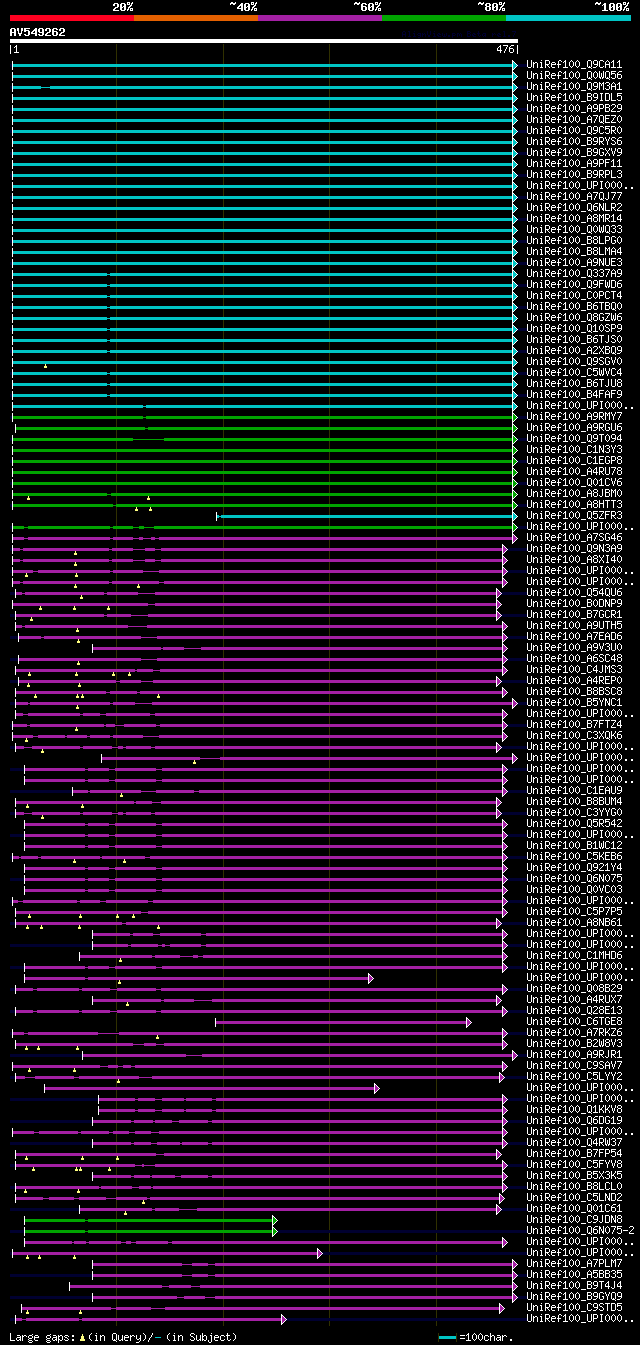Click the white query bar spanning 1 to 476
The width and height of the screenshot is (640, 1345).
click(264, 41)
